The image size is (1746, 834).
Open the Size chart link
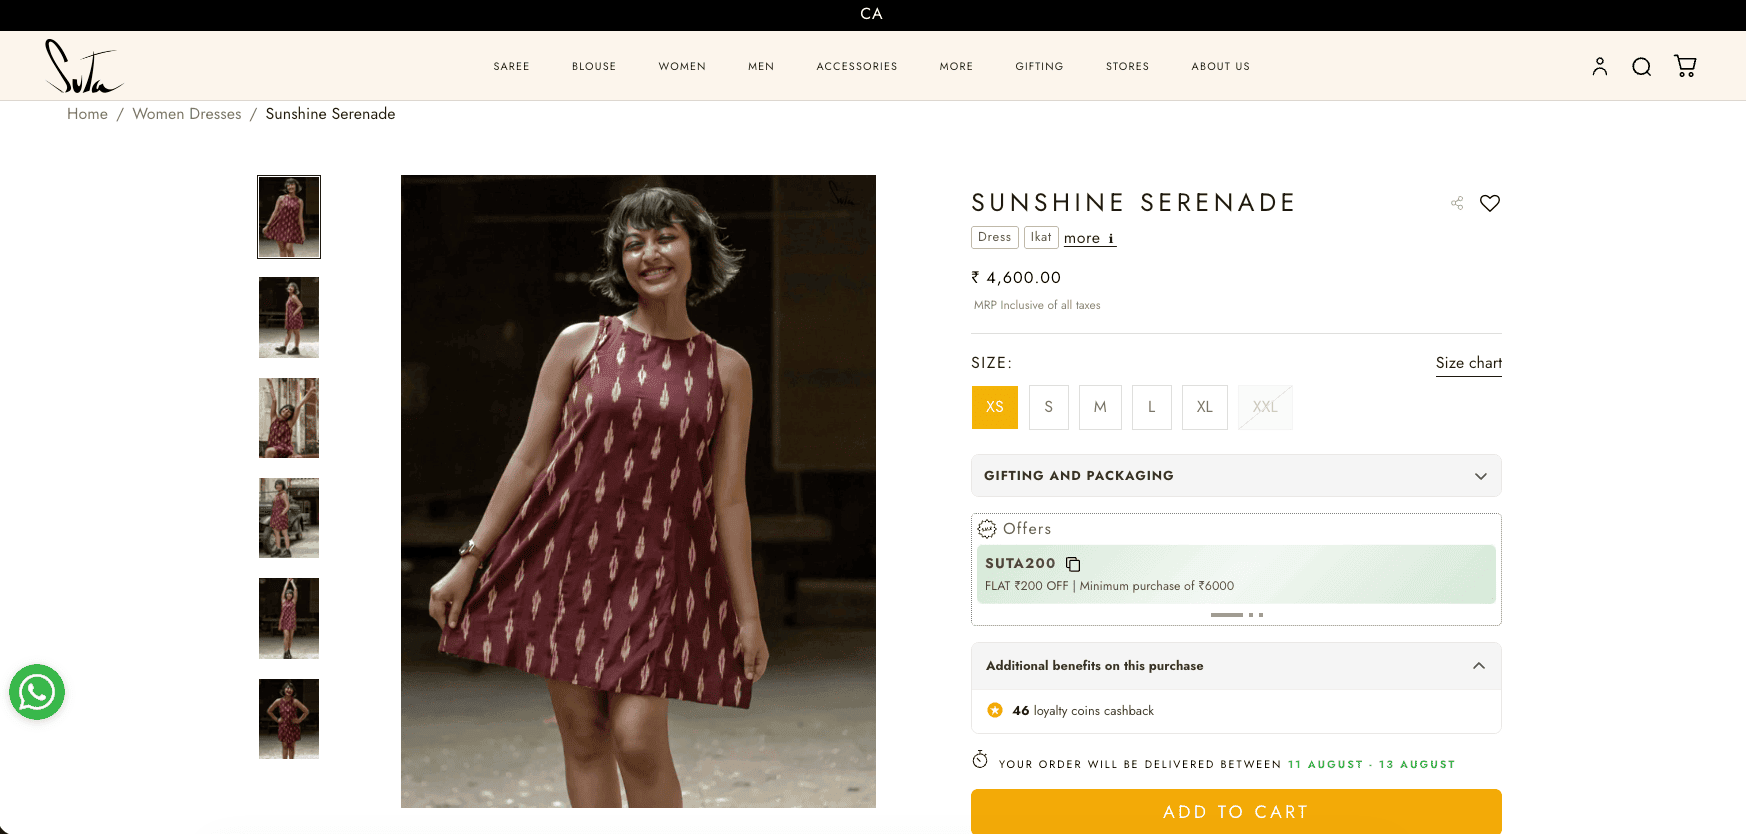1468,363
